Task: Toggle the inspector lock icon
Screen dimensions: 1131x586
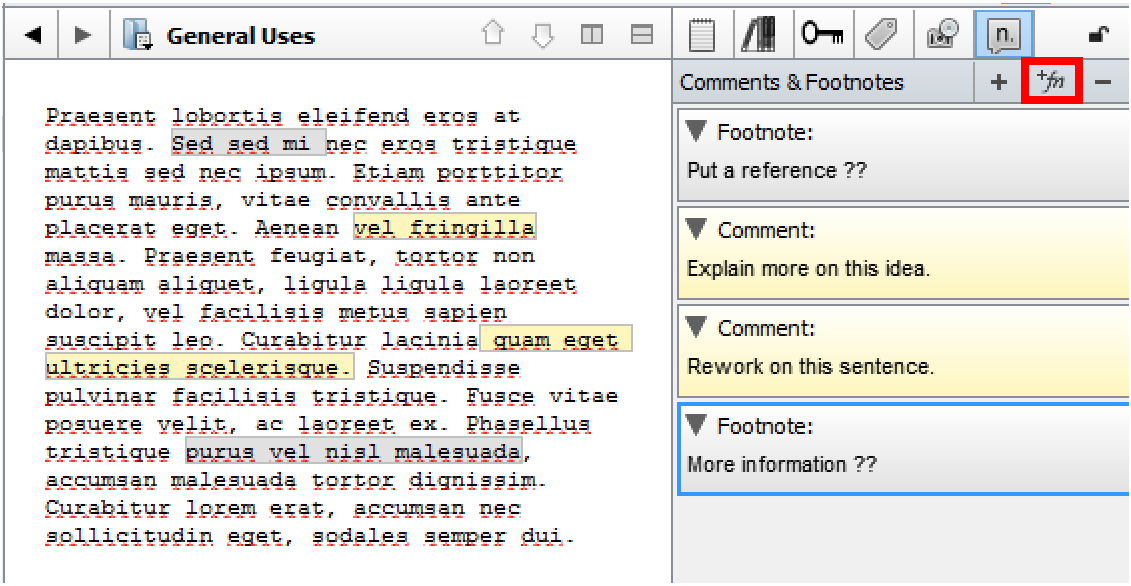Action: click(1098, 36)
